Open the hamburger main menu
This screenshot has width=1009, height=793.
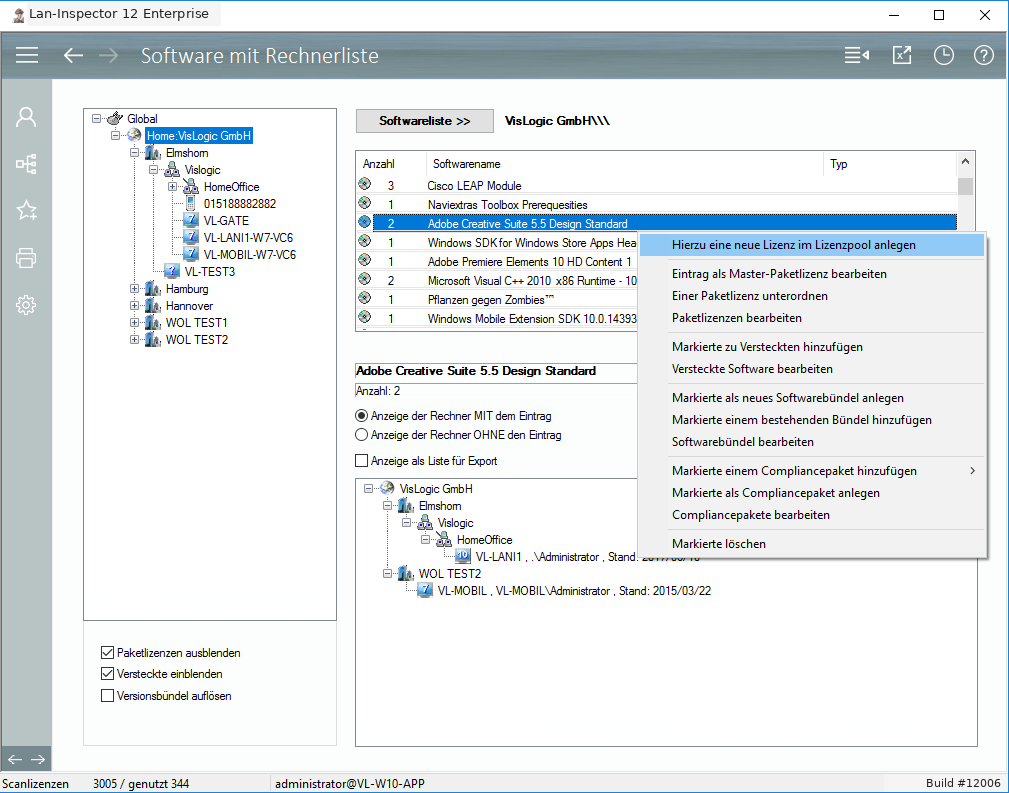27,55
